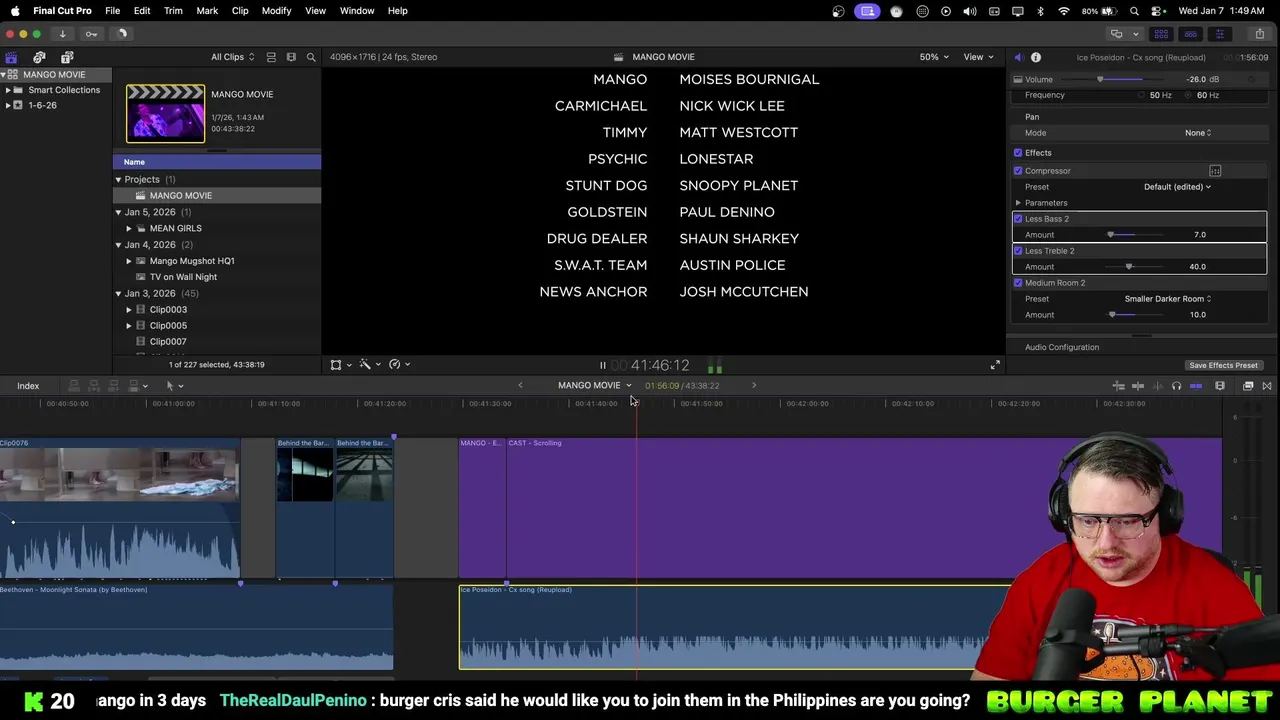Open the keyword editor key icon
This screenshot has width=1280, height=720.
(x=91, y=34)
